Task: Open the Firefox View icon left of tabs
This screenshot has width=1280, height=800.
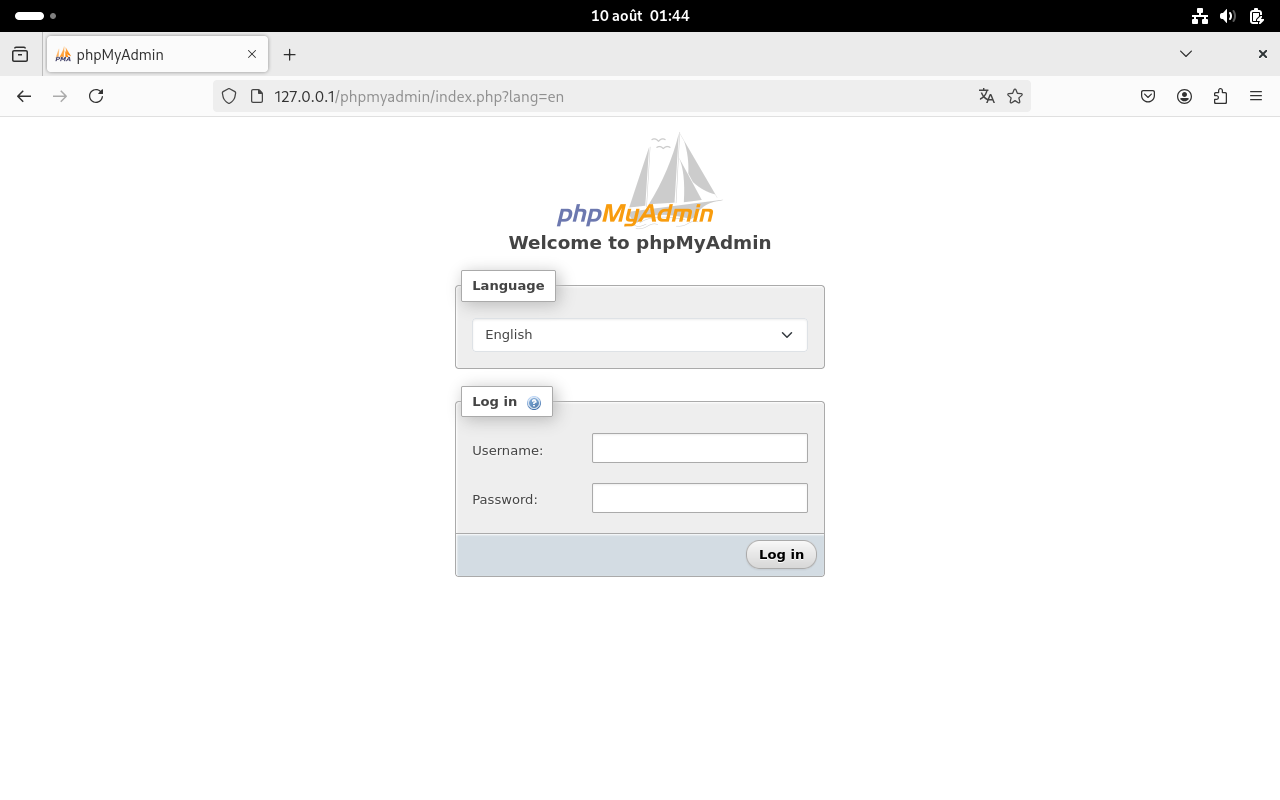Action: click(x=20, y=54)
